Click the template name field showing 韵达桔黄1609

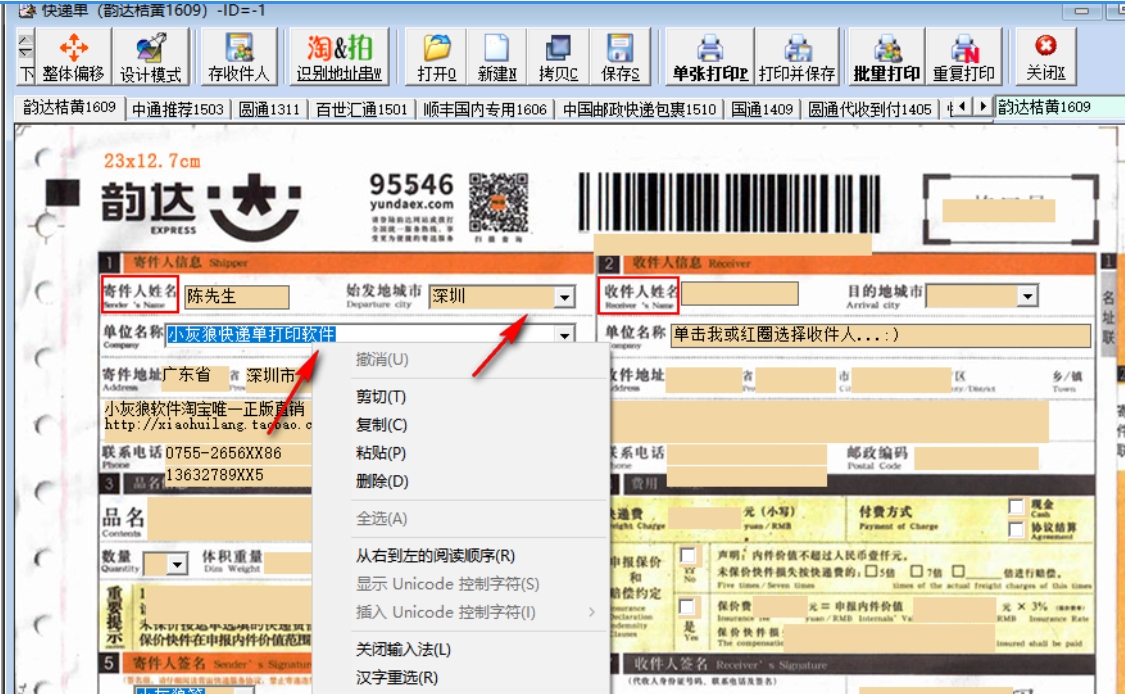click(1059, 108)
